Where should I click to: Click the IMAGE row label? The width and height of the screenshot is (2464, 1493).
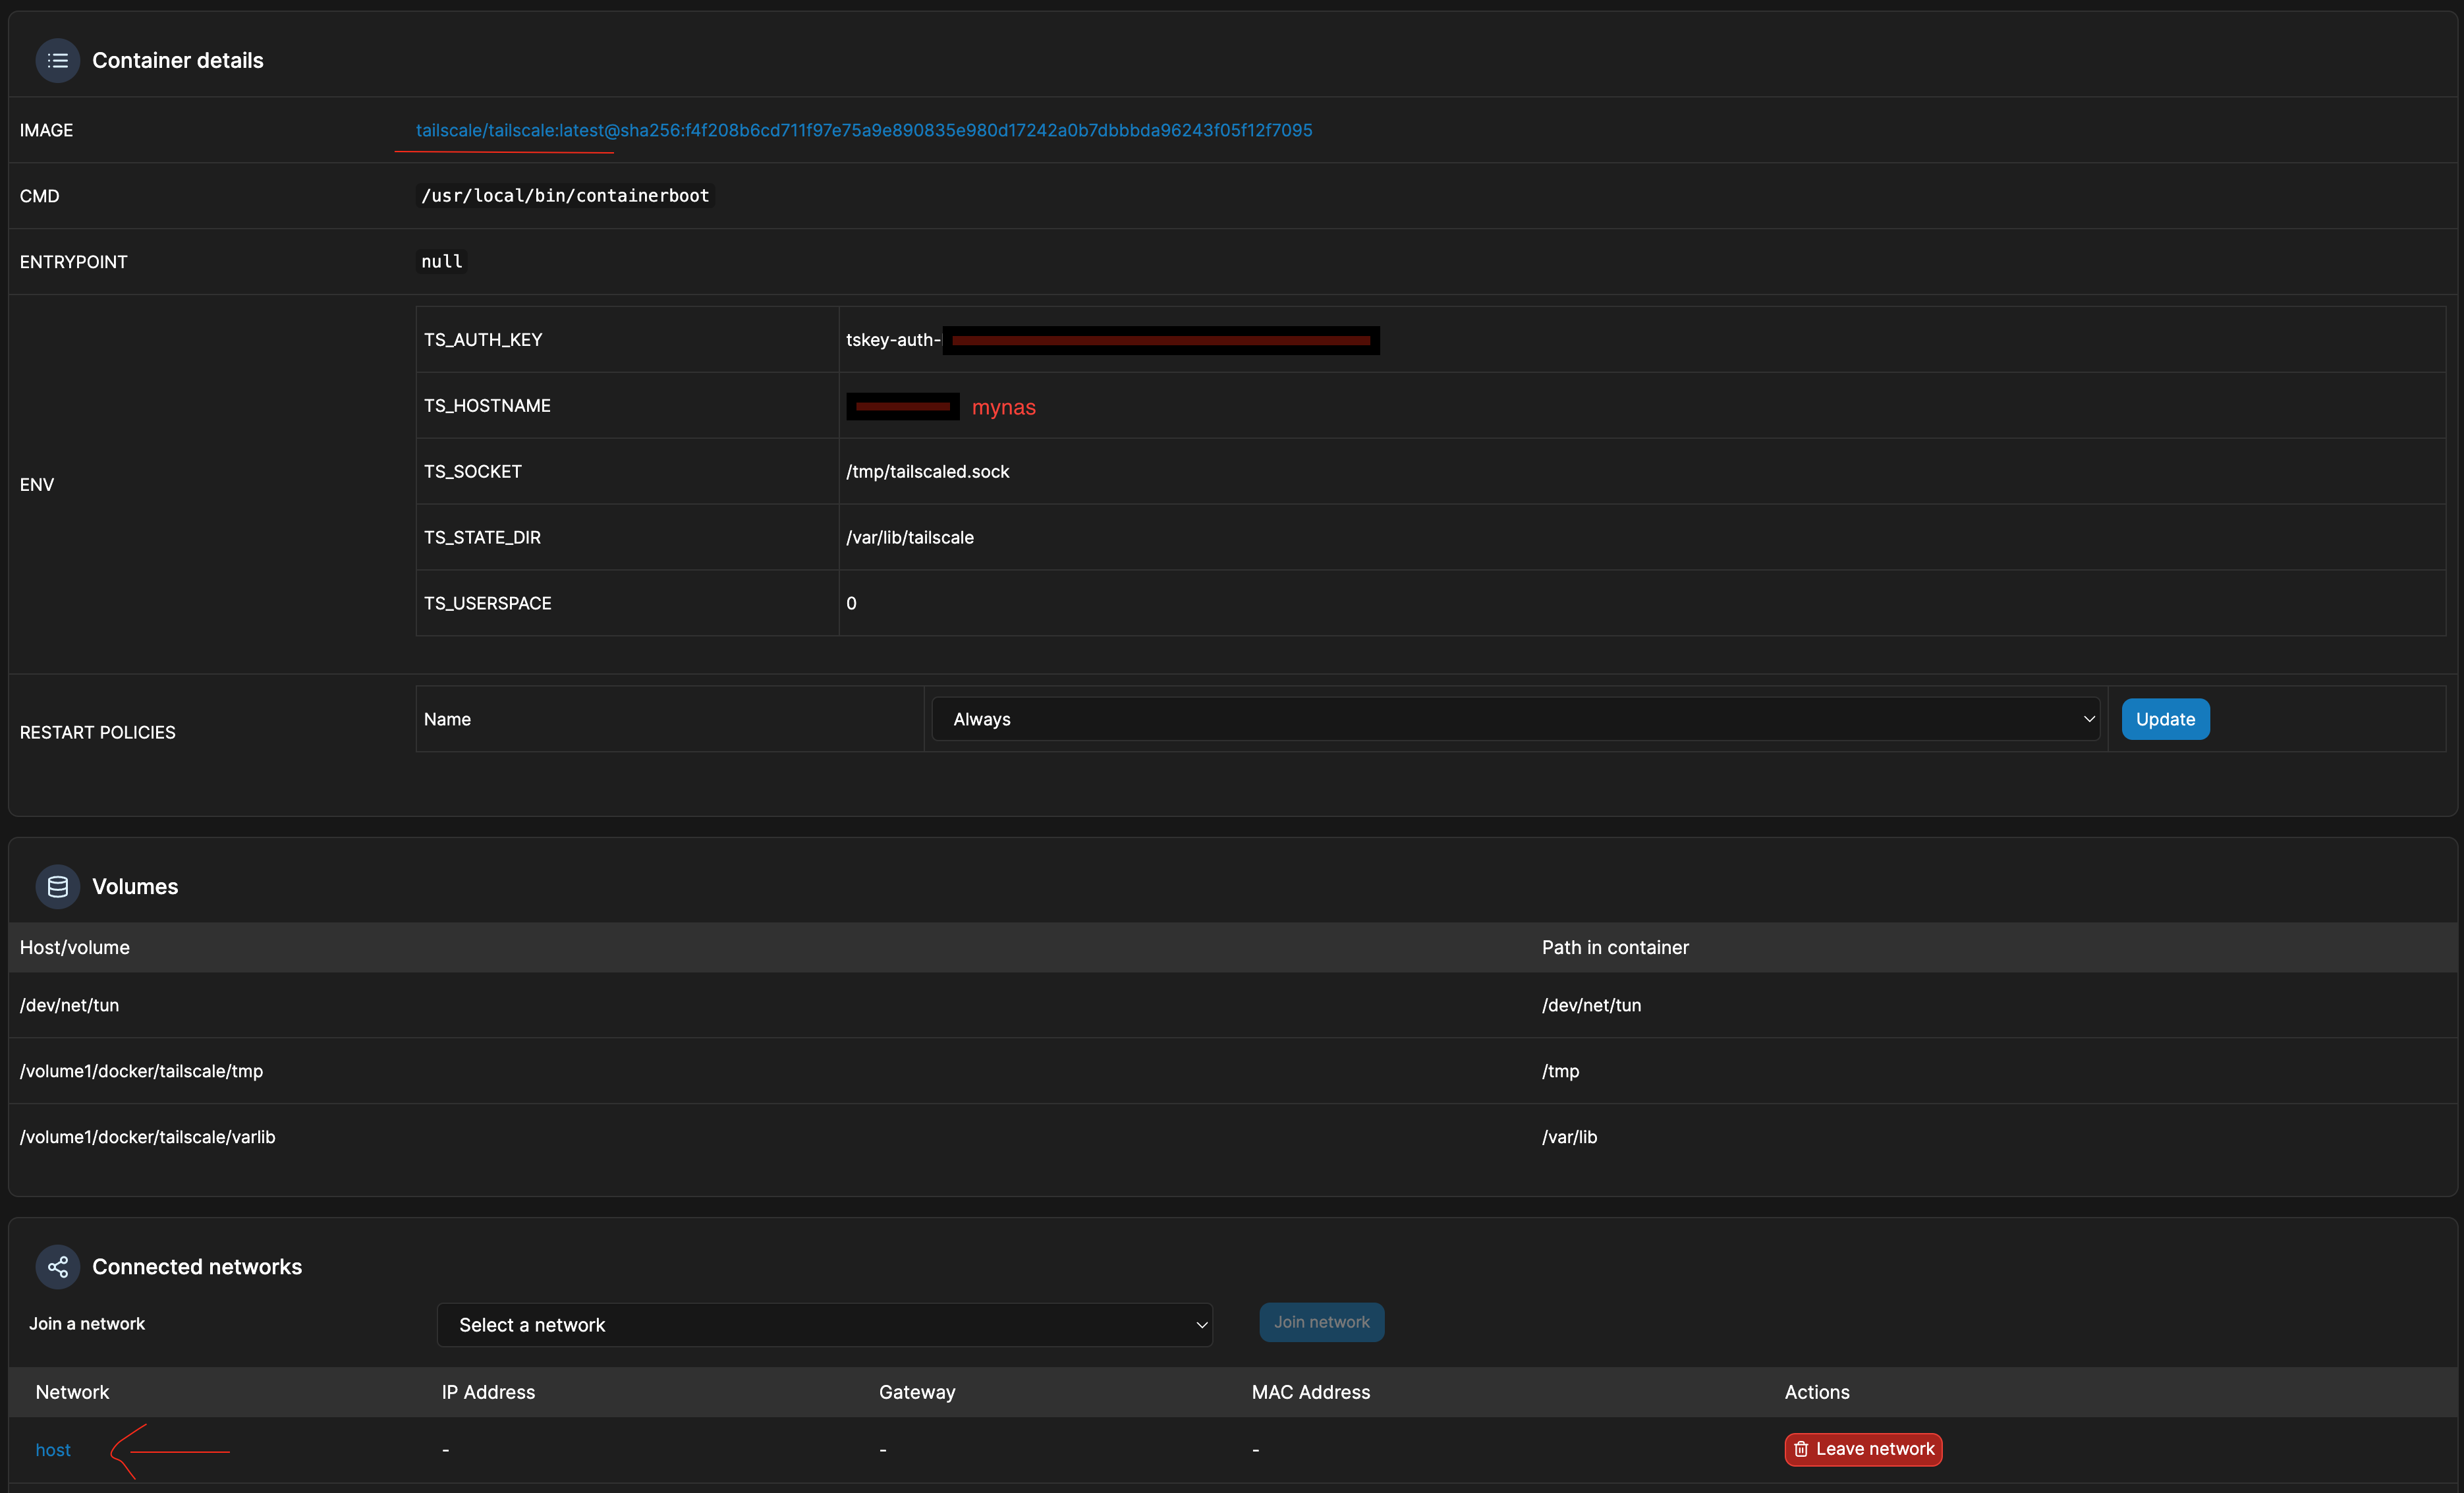click(x=46, y=130)
